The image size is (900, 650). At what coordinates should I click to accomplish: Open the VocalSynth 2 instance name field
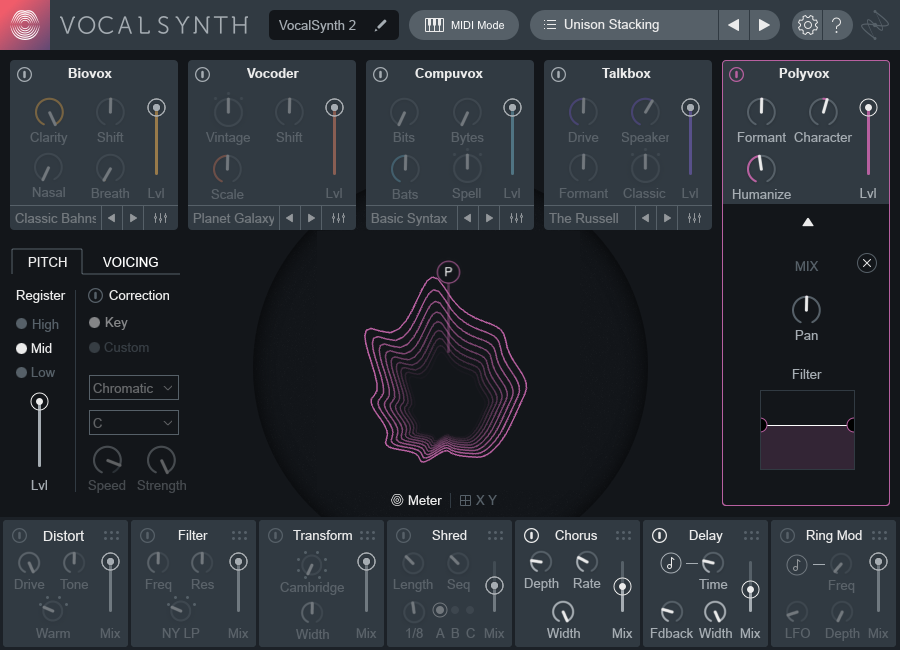point(333,25)
